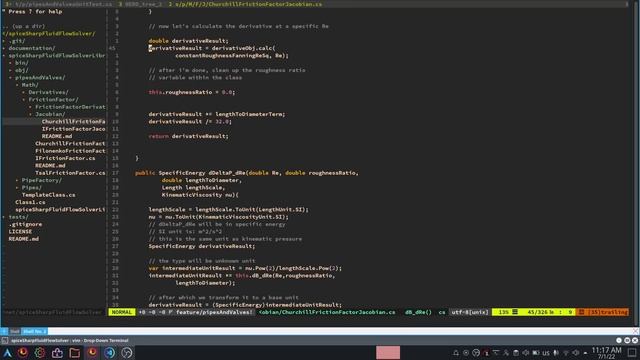This screenshot has height=360, width=640.
Task: Collapse the FrictionFactor folder
Action: click(50, 100)
